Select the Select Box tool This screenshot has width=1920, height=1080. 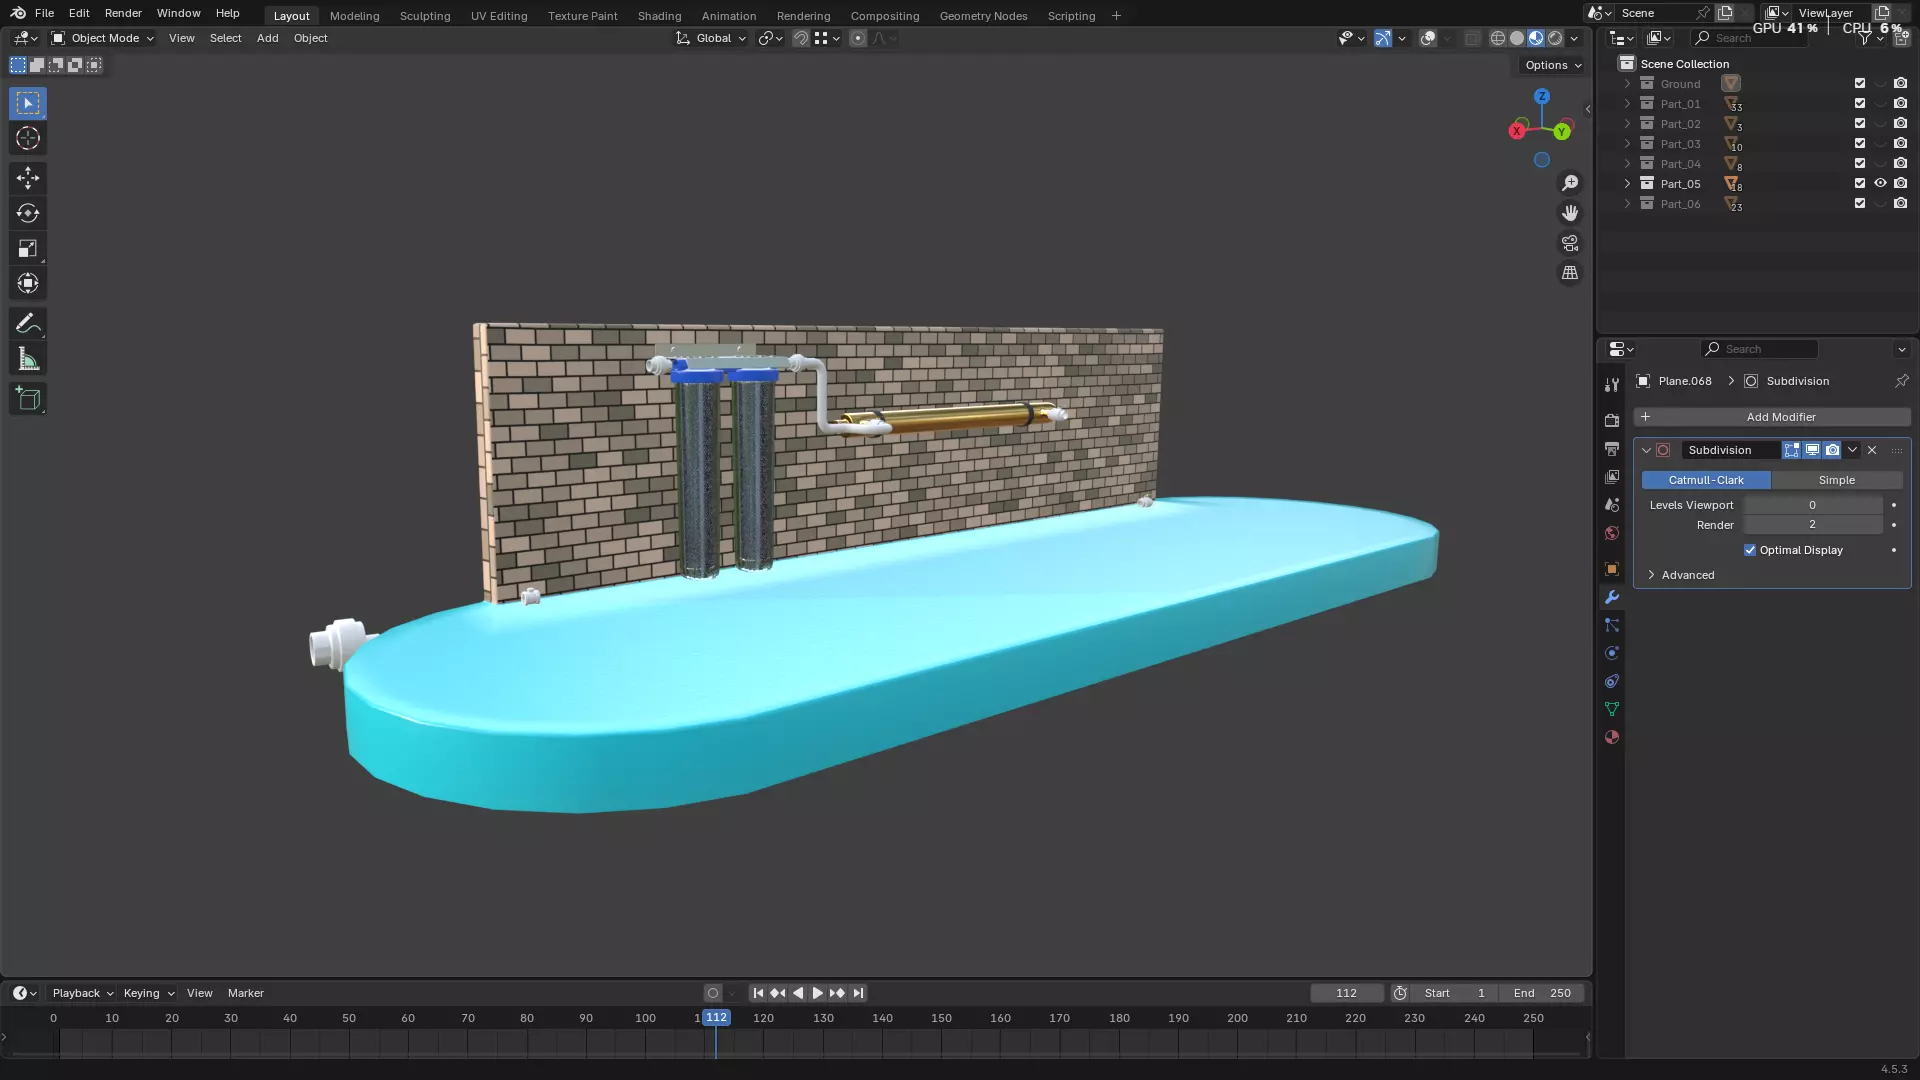click(28, 103)
